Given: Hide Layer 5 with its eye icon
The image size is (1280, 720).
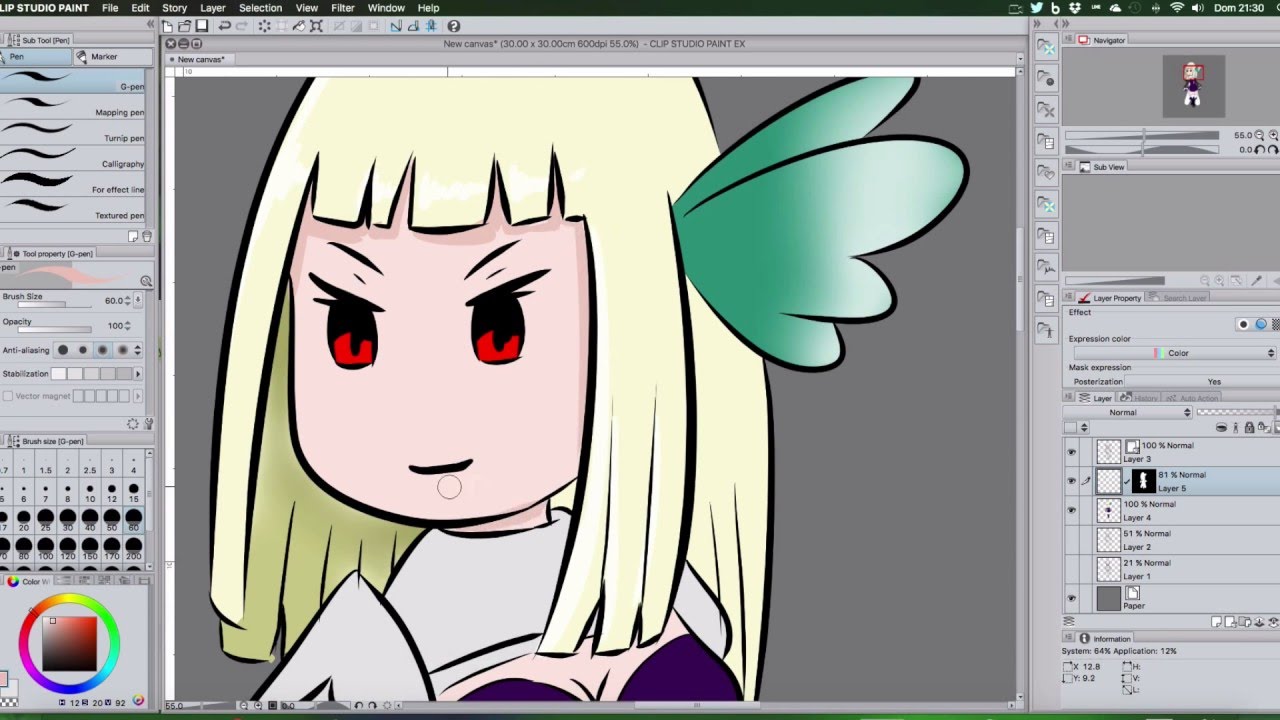Looking at the screenshot, I should click(1071, 481).
